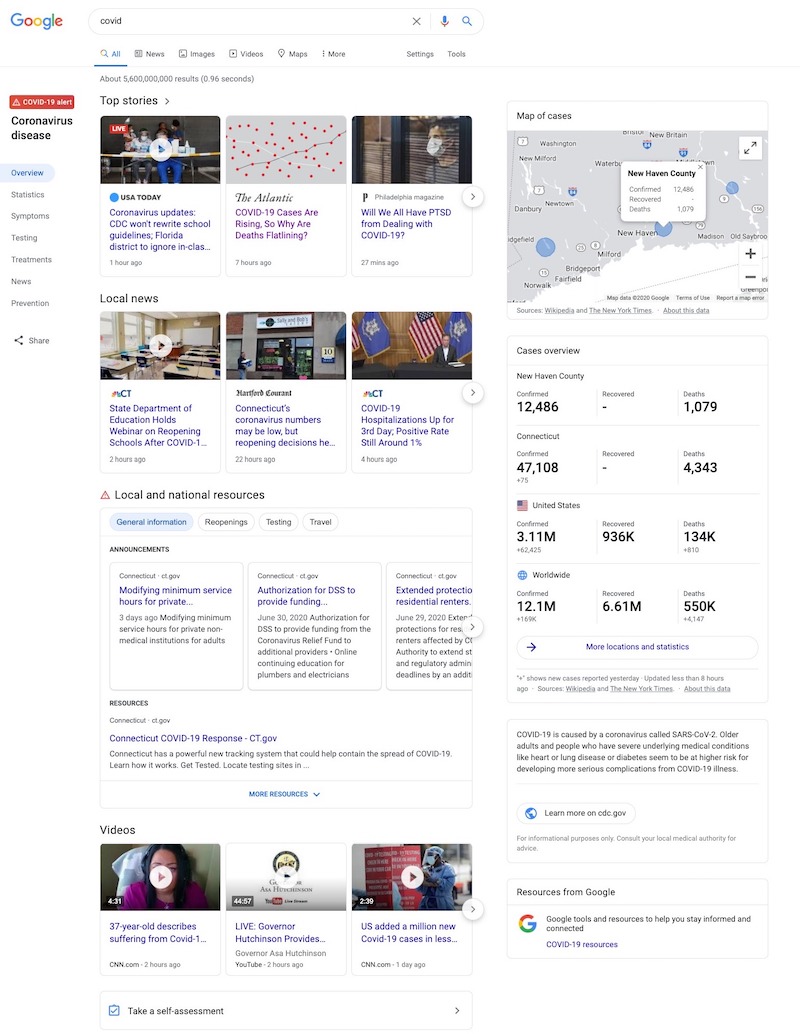Open The New York Times source link under the map
This screenshot has width=800, height=1034.
click(620, 311)
